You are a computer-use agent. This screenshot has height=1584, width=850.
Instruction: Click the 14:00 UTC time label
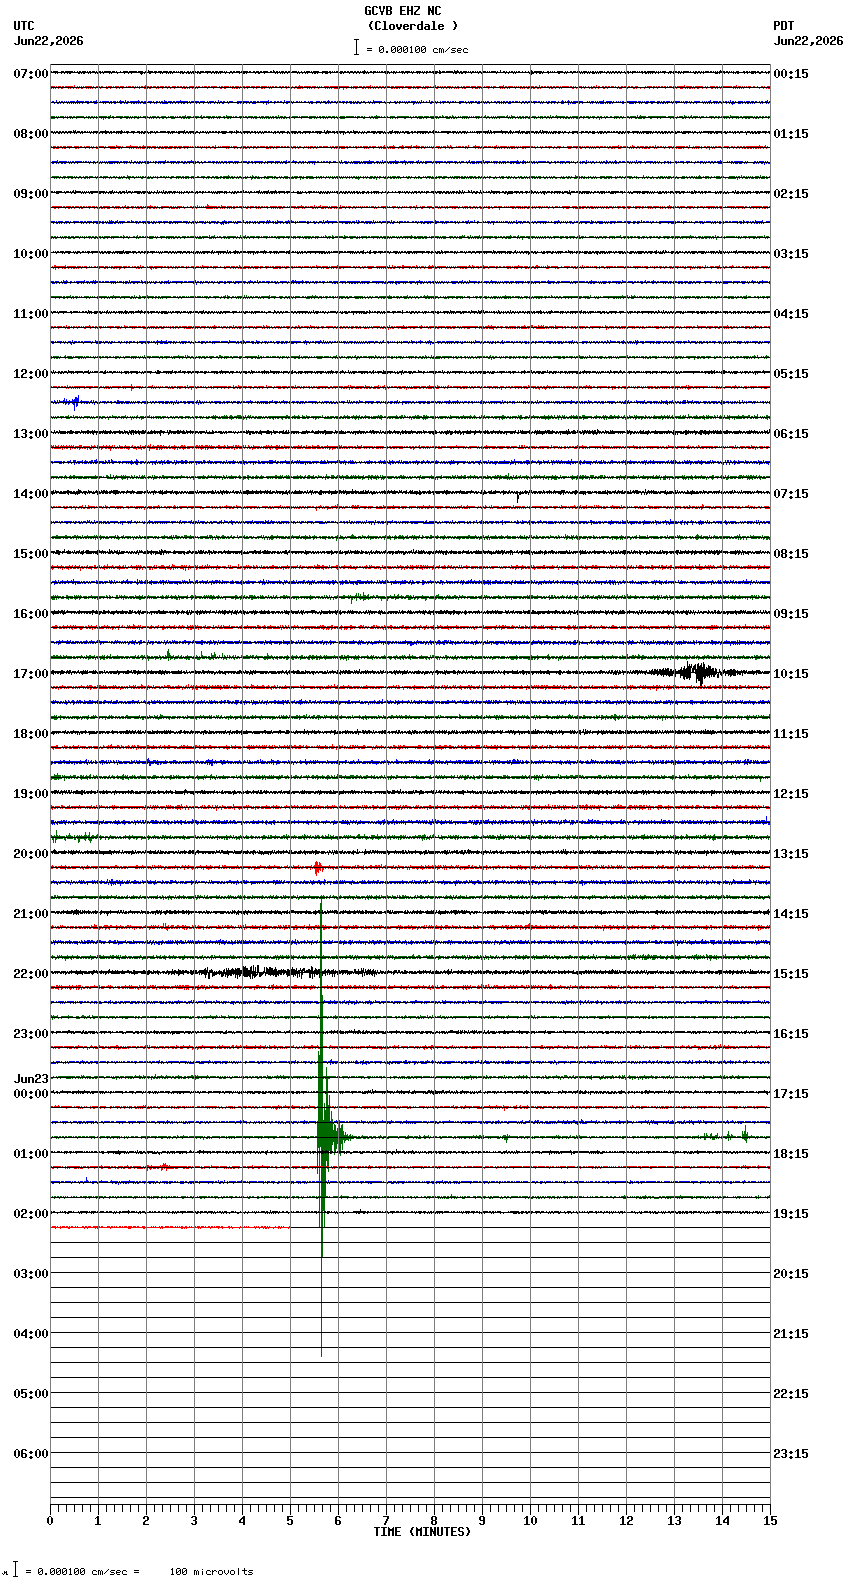click(31, 494)
